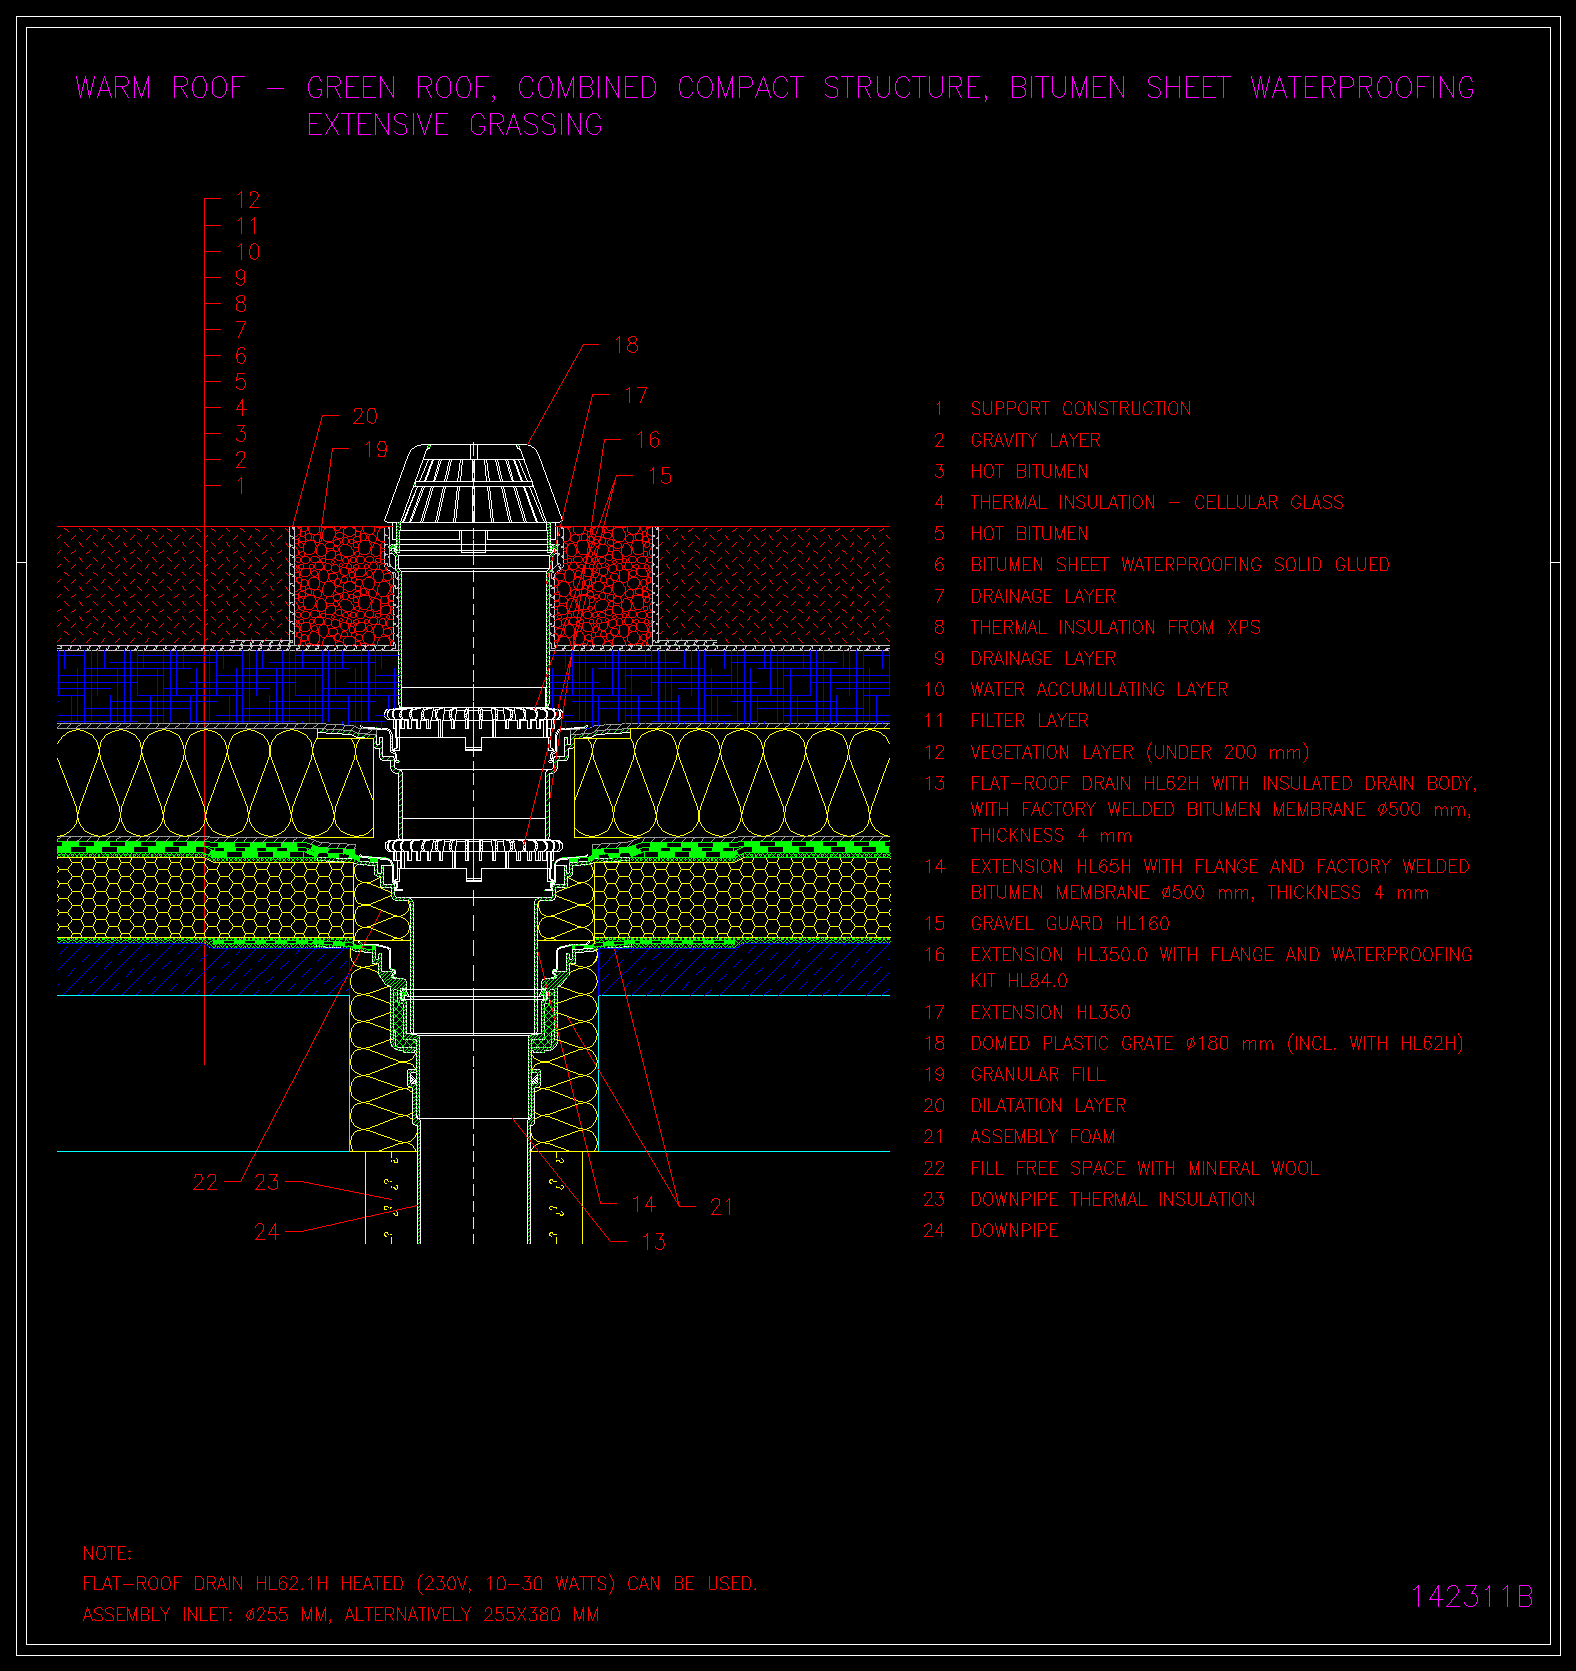Click callout number 15 in the drawing
The height and width of the screenshot is (1671, 1576).
click(x=660, y=477)
